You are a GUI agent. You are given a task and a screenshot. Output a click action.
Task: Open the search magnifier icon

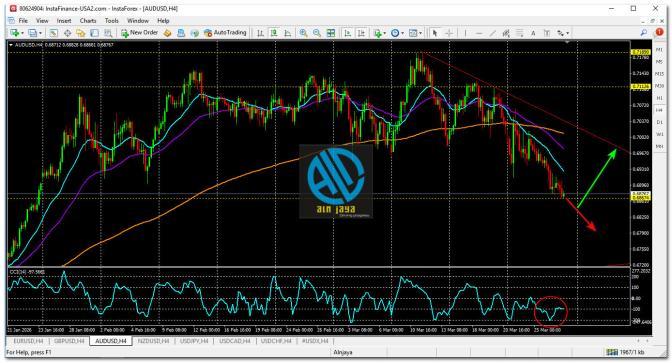point(644,33)
